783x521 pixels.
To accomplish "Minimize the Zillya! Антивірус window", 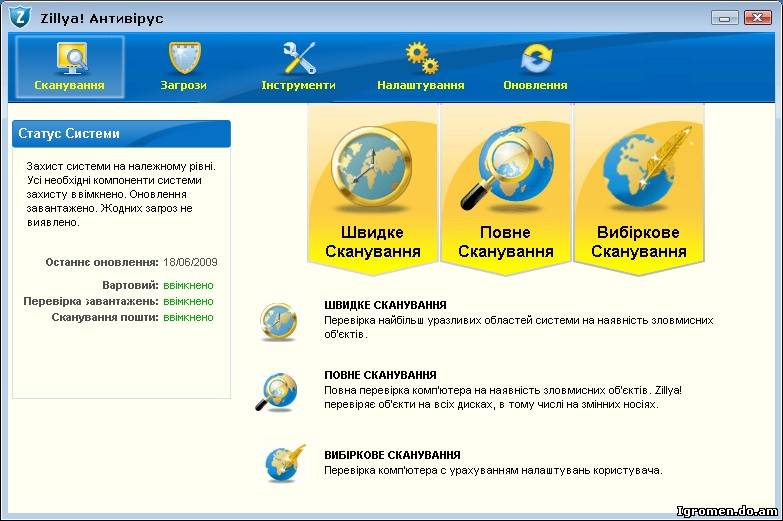I will 725,17.
